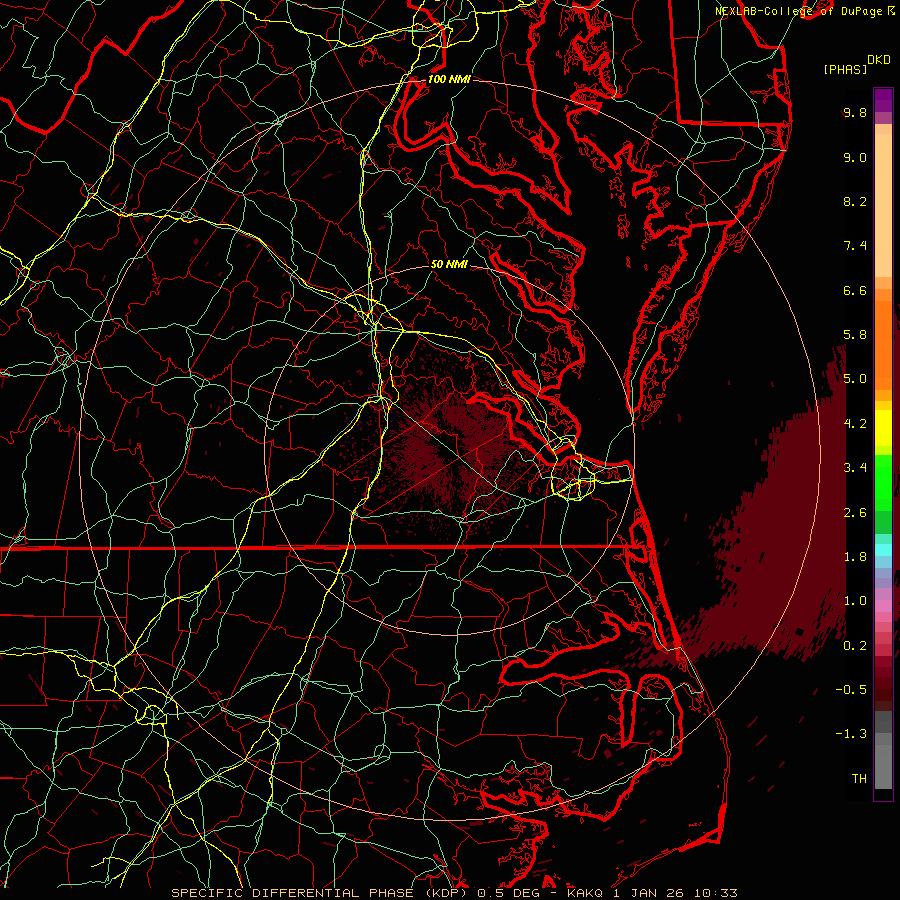Click the 1.0 legend value
Viewport: 900px width, 900px height.
[855, 601]
